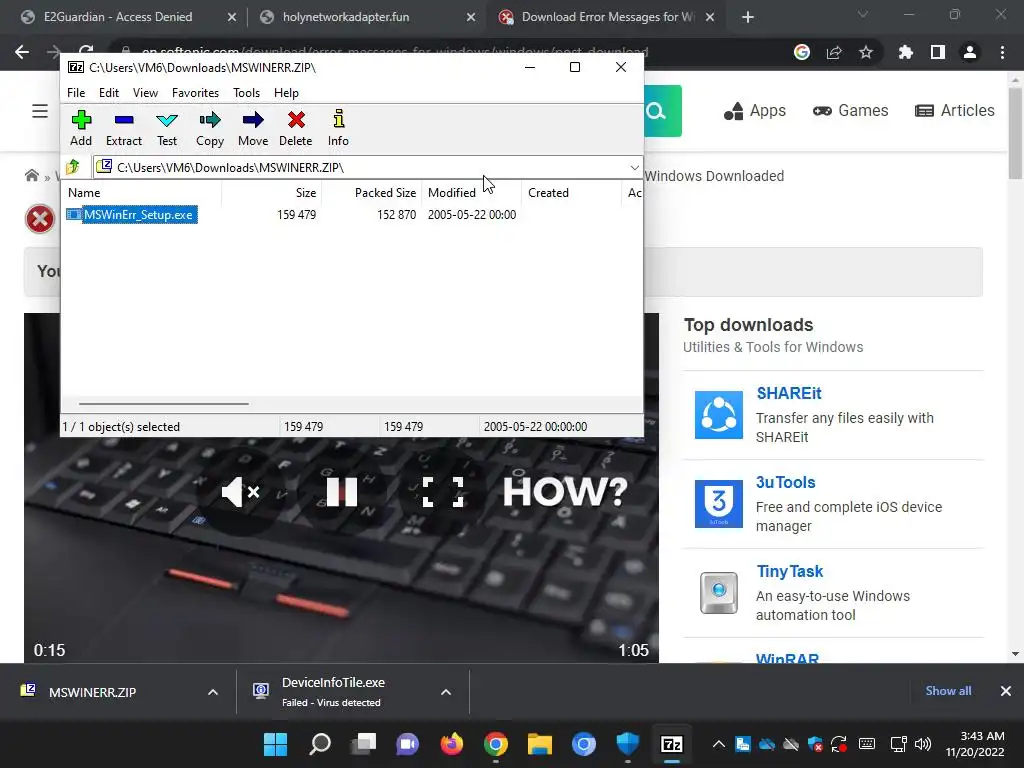Open the View menu in 7-Zip

pos(145,93)
